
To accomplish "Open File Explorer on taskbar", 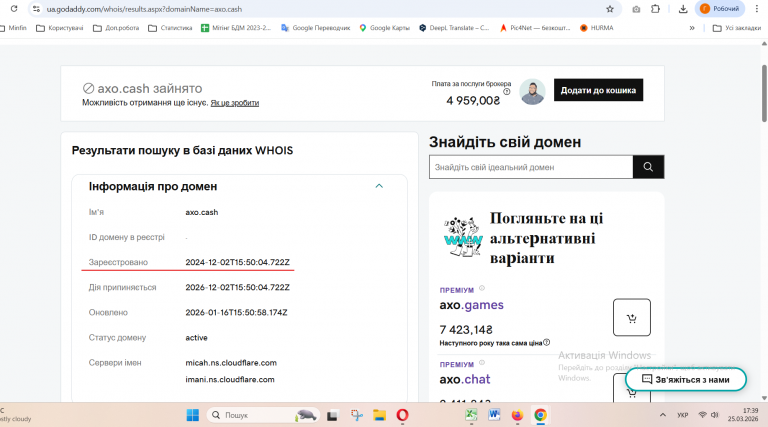I will click(x=379, y=415).
